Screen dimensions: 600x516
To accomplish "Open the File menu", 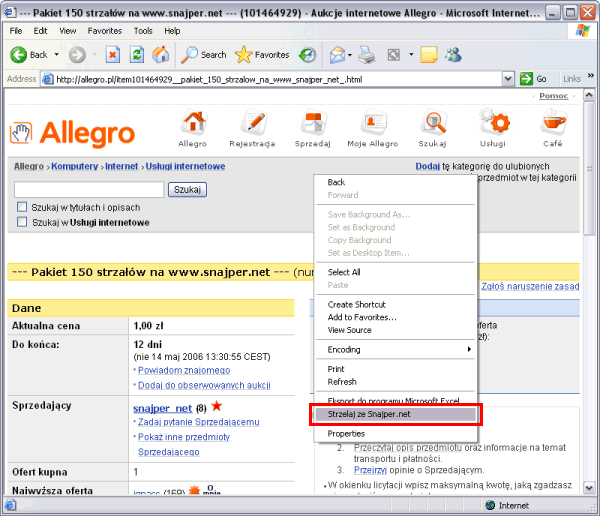I will (x=16, y=31).
